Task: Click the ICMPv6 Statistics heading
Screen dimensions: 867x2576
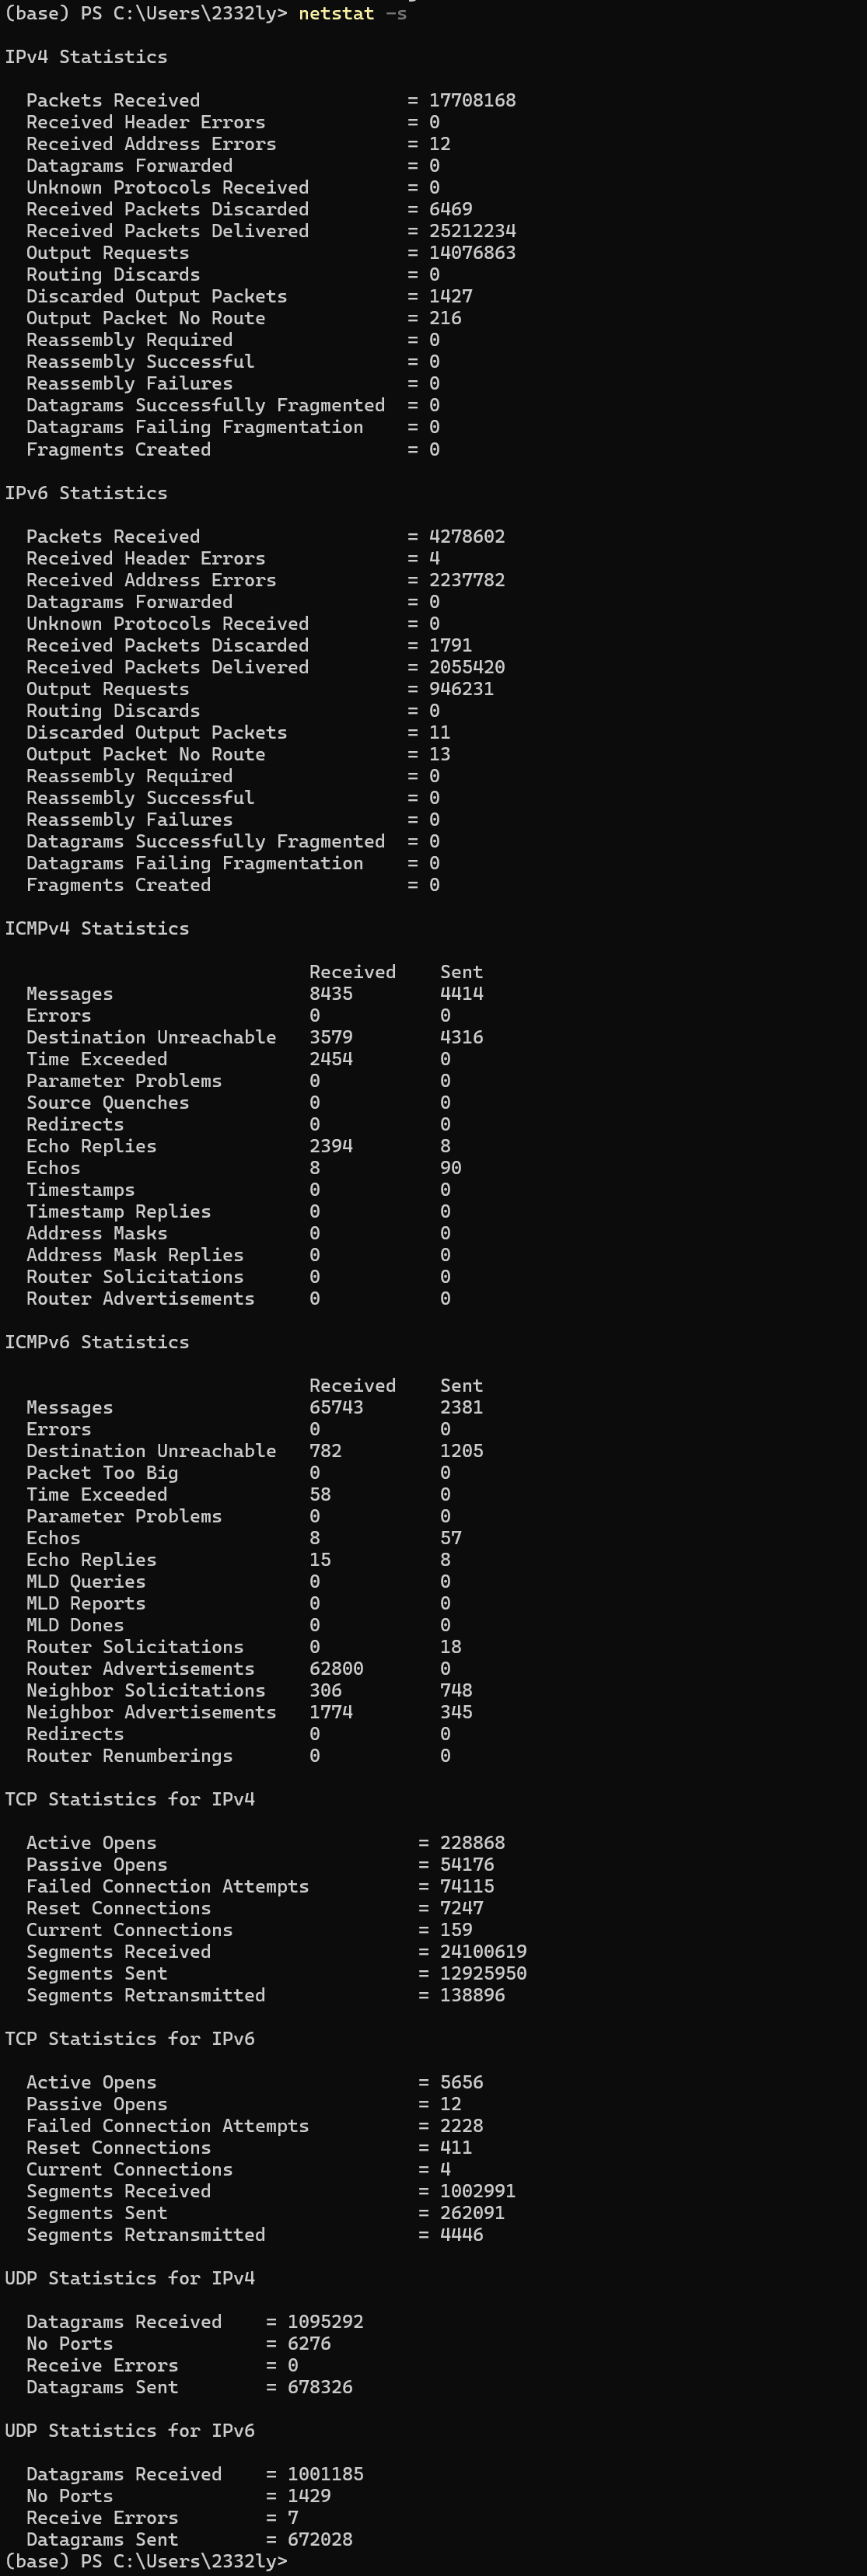Action: [97, 1342]
